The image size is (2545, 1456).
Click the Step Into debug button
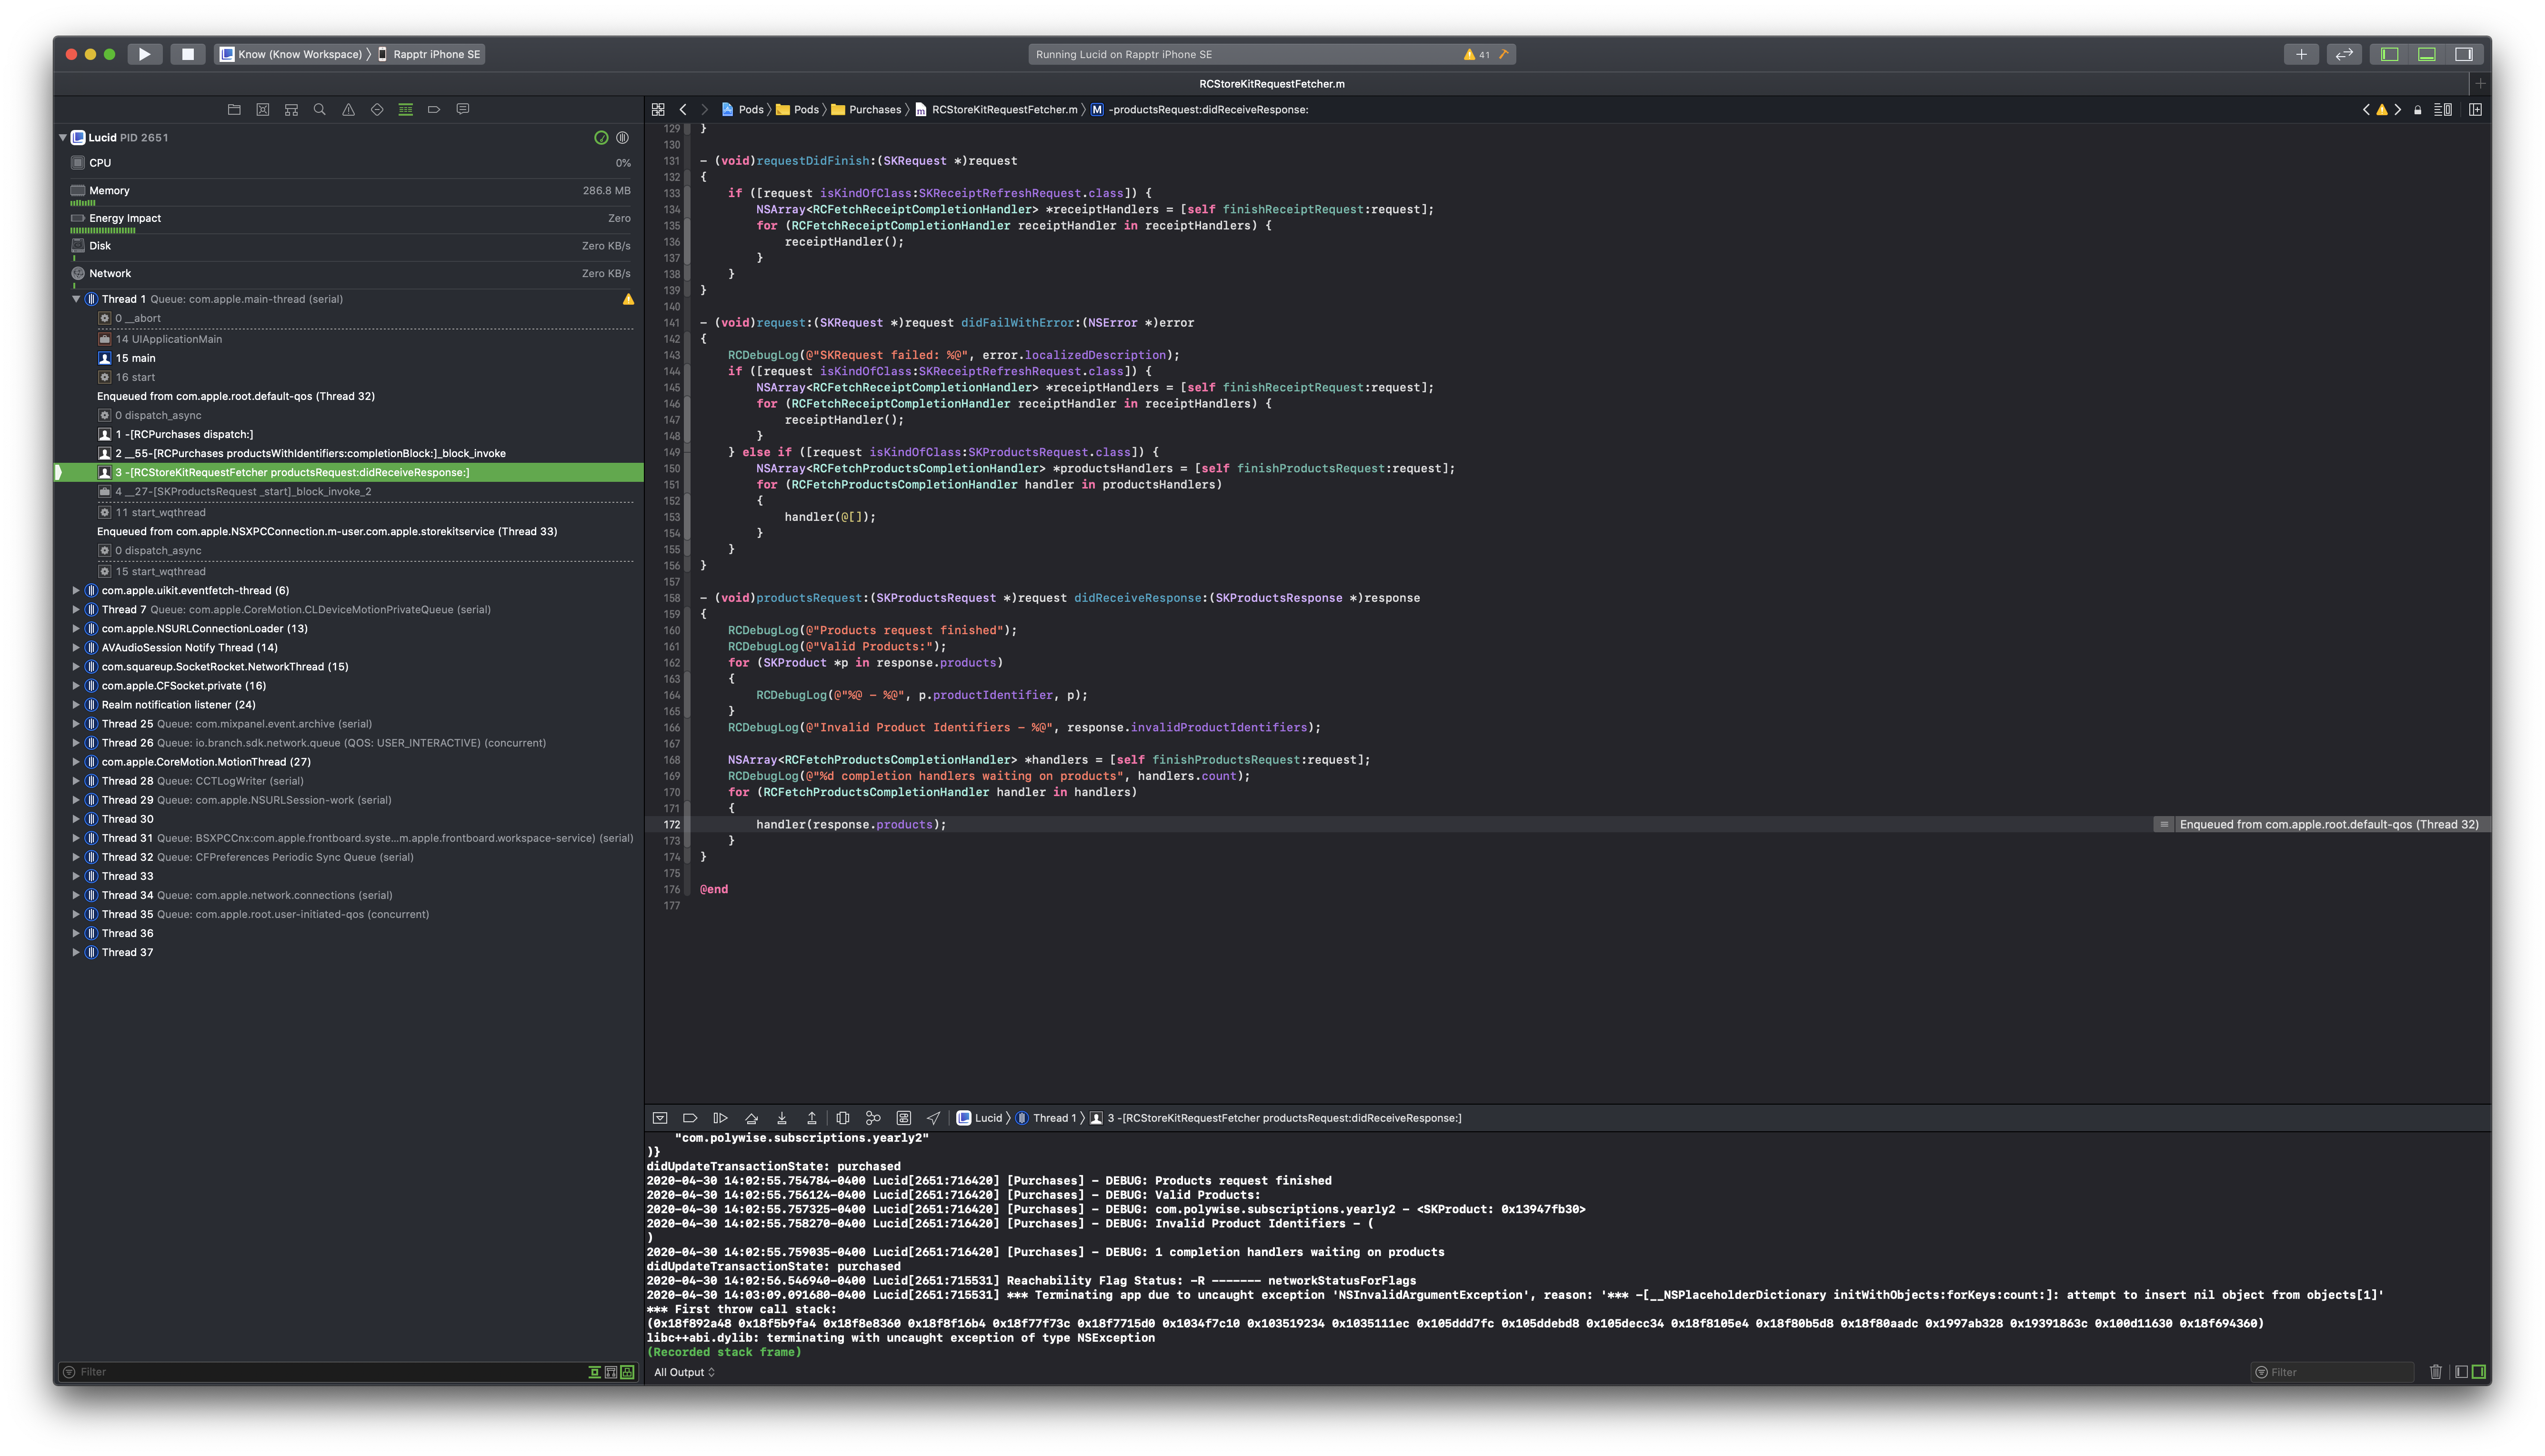782,1118
